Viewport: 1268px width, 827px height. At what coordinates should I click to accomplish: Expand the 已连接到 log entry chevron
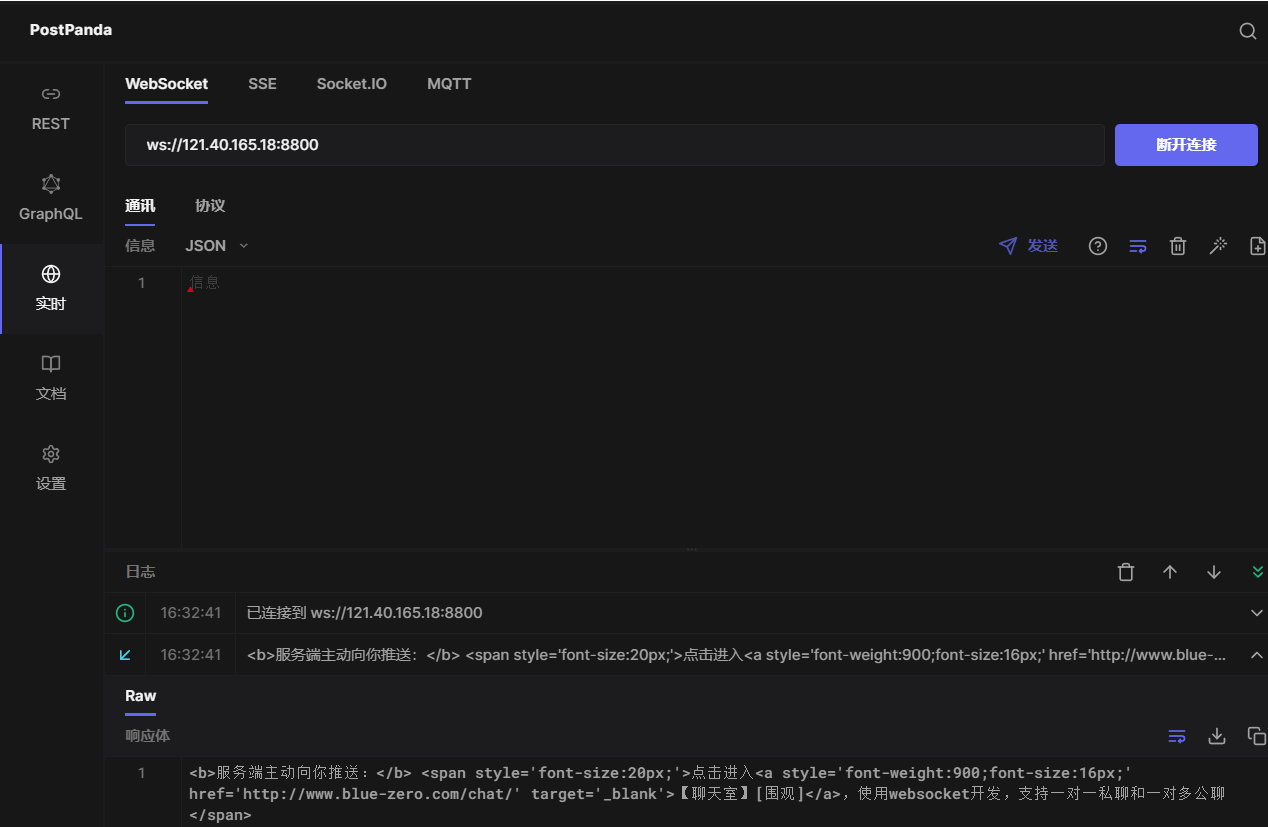[1257, 613]
